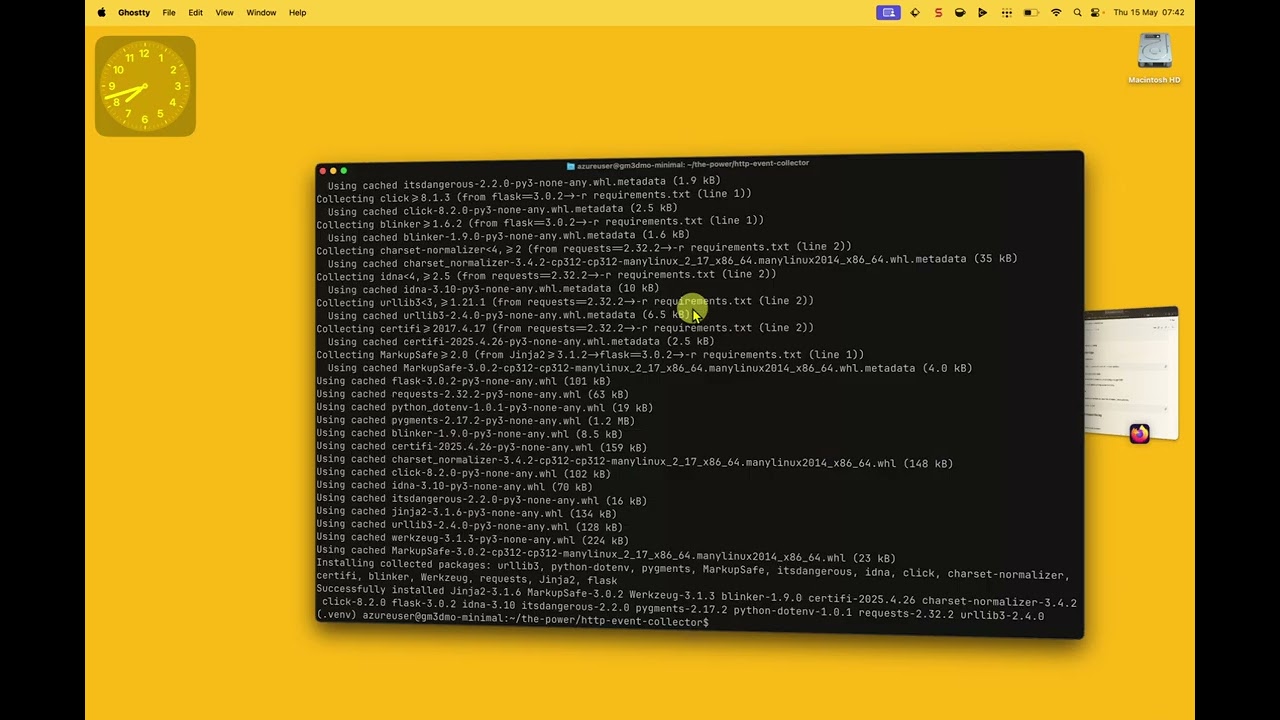
Task: Click the terminal title bar folder icon
Action: pyautogui.click(x=570, y=166)
